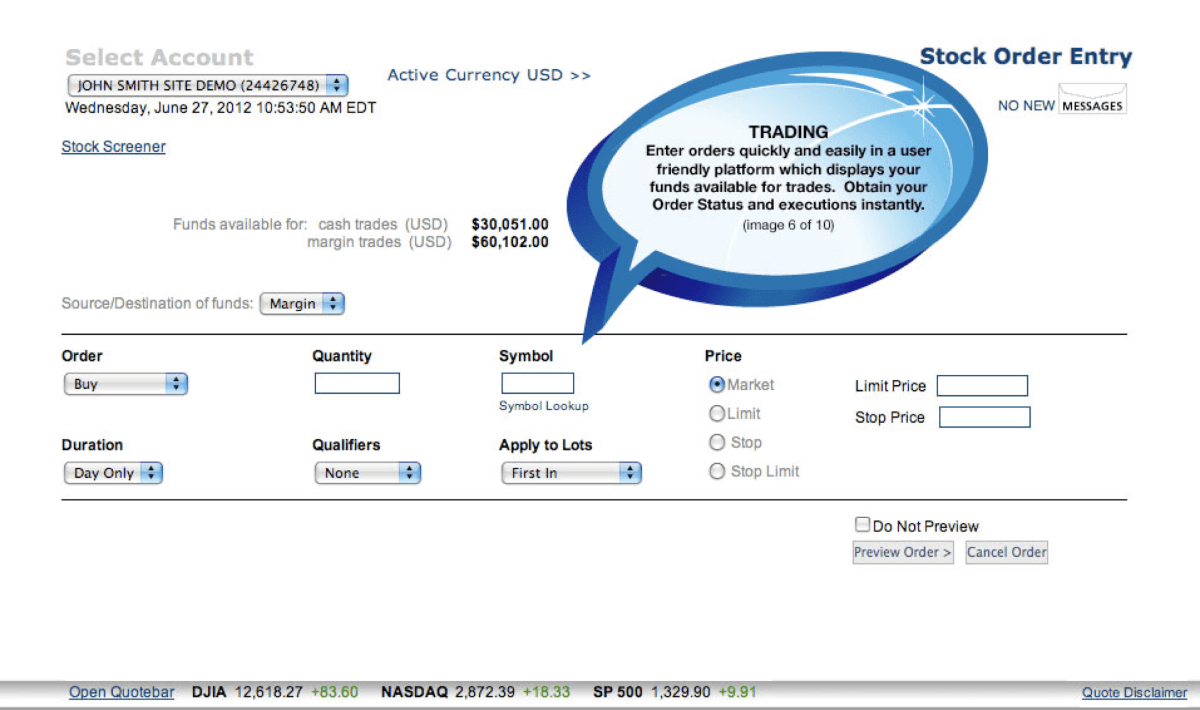
Task: Select the Stop Limit price option
Action: tap(716, 471)
